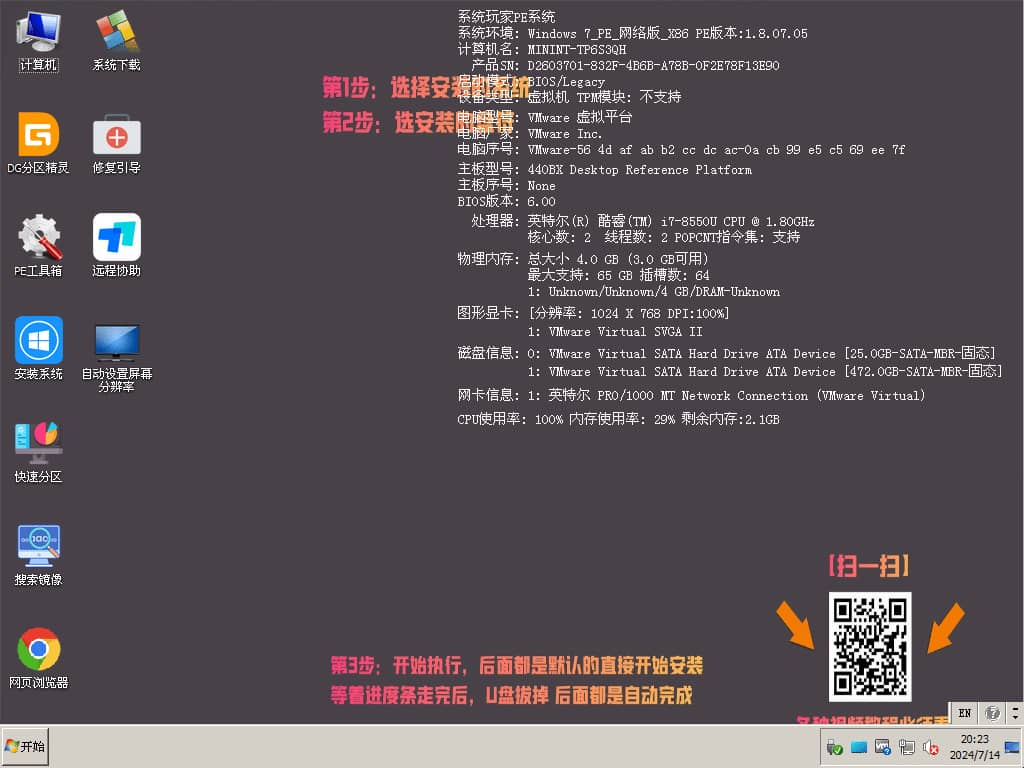Screen dimensions: 1024x768
Task: Open the language bar help icon
Action: pyautogui.click(x=992, y=713)
